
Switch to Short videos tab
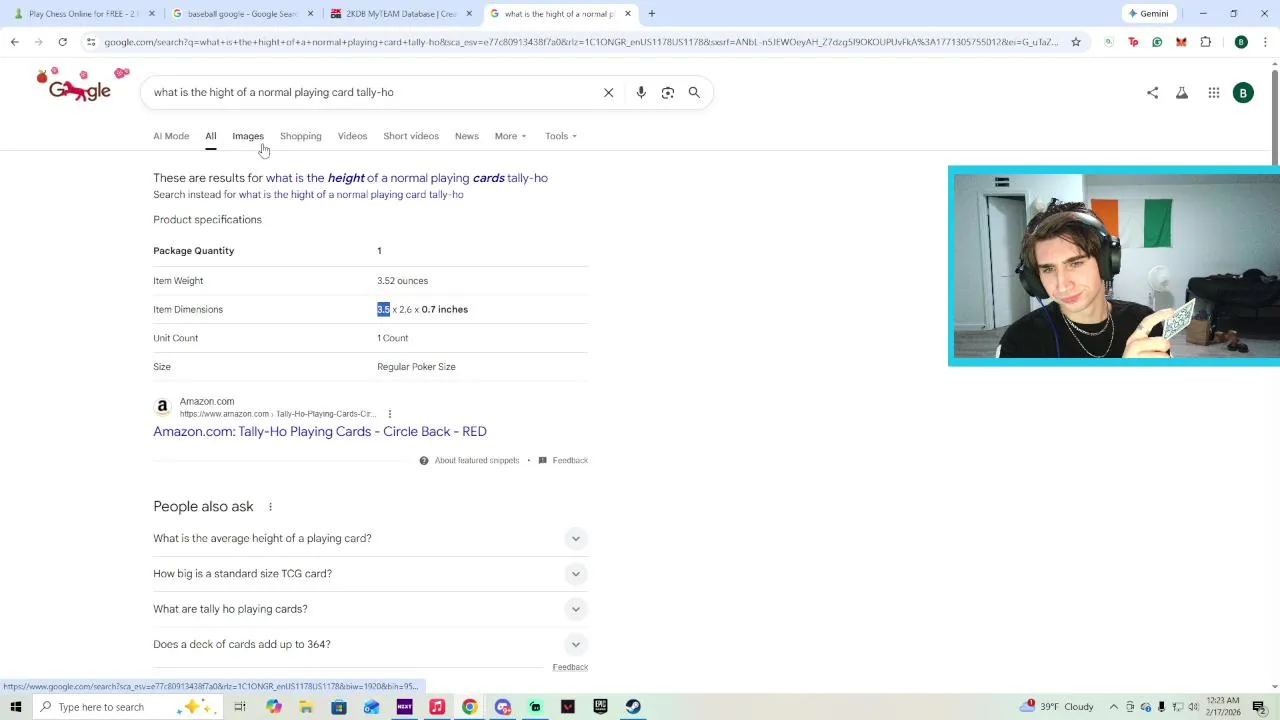(411, 136)
